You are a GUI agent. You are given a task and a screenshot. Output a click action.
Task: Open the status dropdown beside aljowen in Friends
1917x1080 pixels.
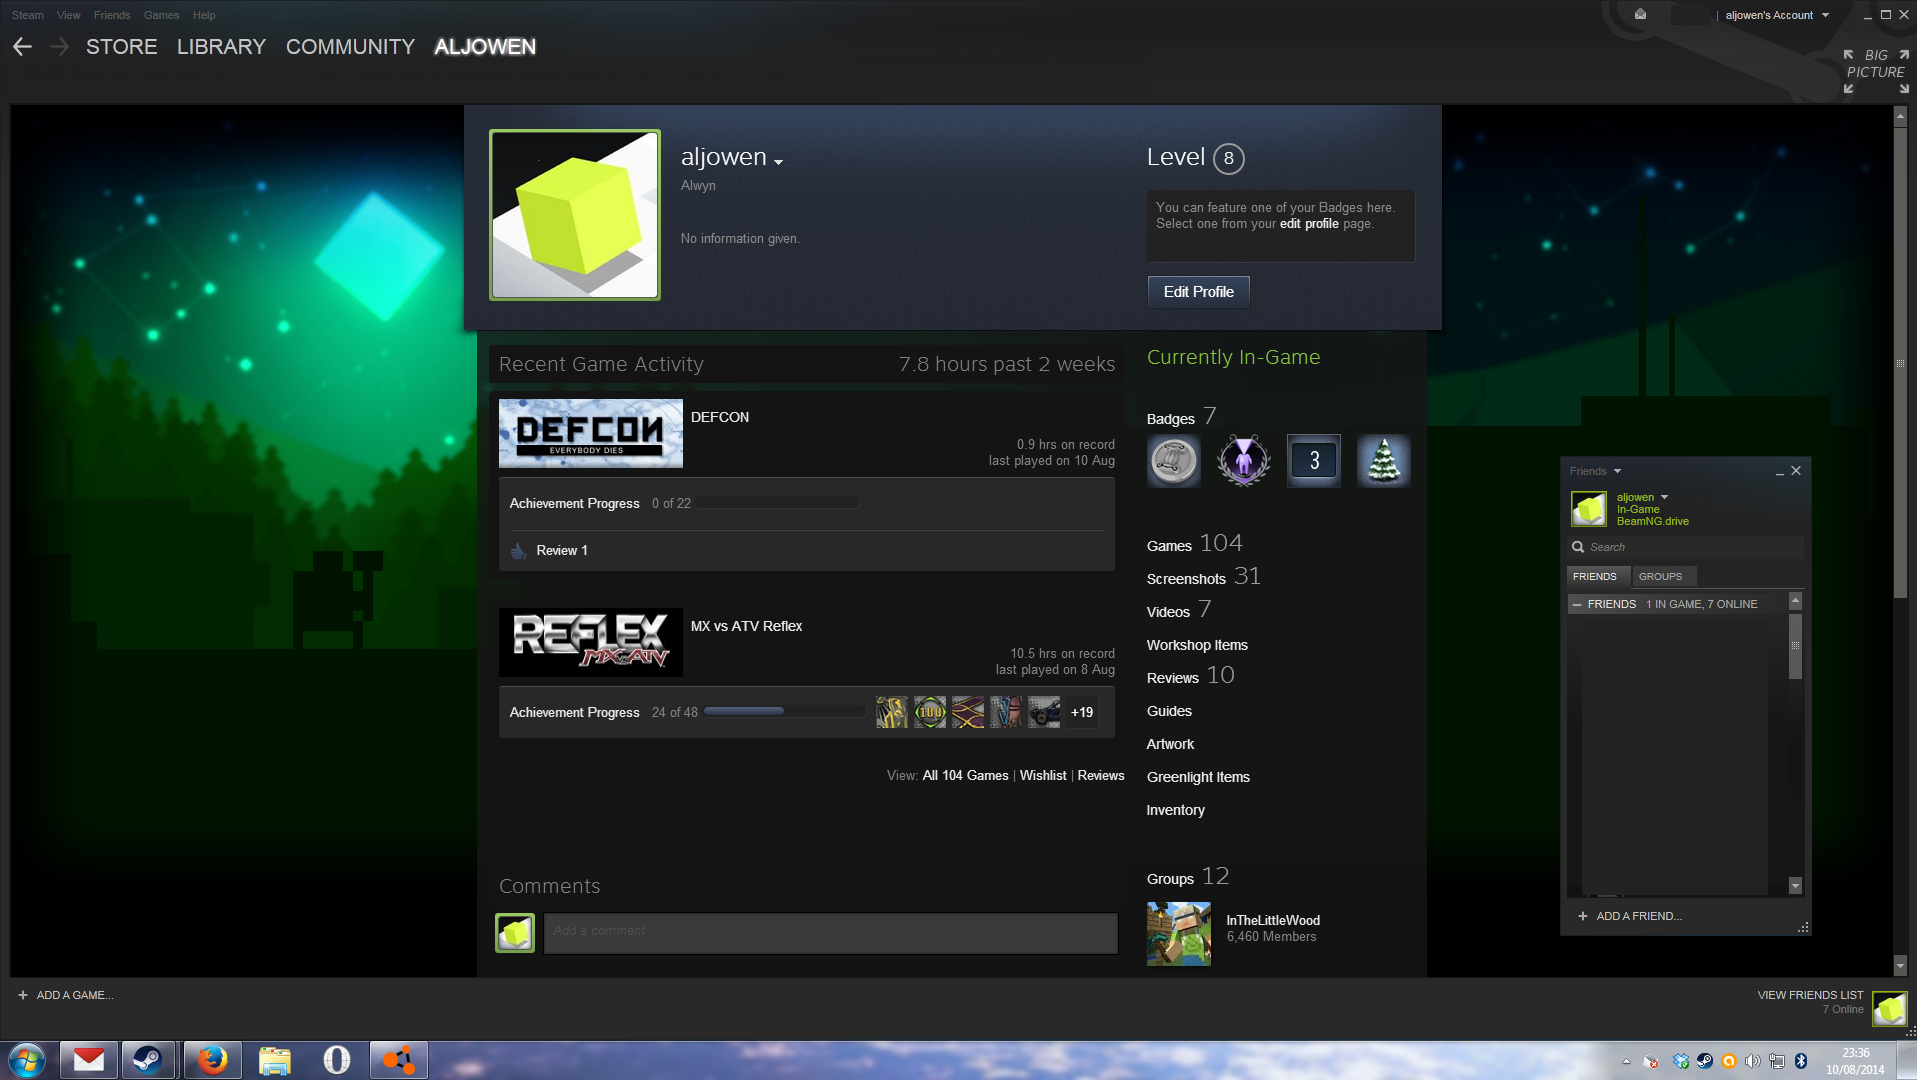click(1664, 497)
